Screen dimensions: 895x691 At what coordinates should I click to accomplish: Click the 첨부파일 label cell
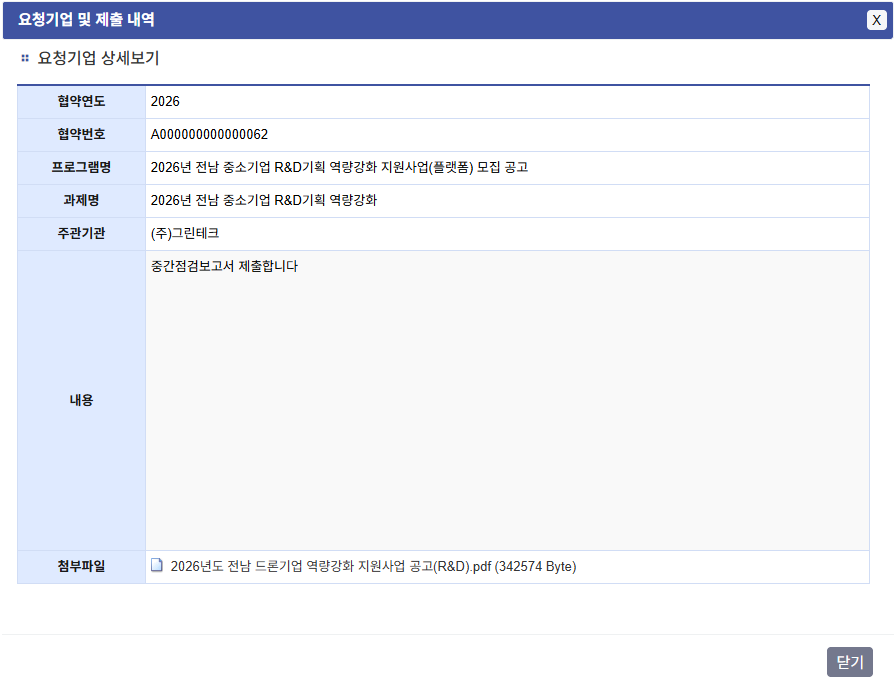pyautogui.click(x=82, y=567)
